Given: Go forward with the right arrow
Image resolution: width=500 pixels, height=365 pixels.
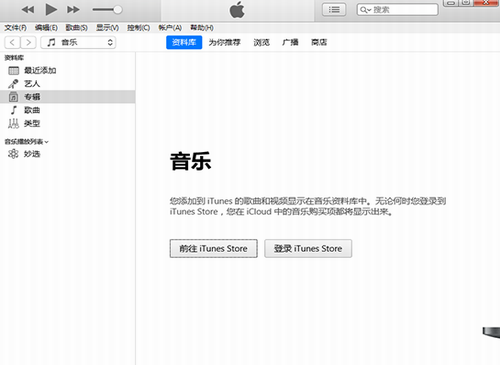Looking at the screenshot, I should pyautogui.click(x=28, y=42).
